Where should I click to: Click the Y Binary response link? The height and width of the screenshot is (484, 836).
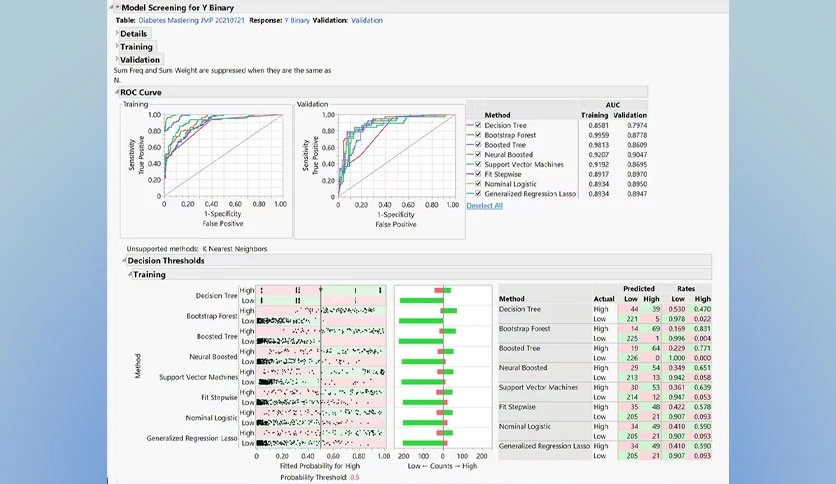[297, 20]
